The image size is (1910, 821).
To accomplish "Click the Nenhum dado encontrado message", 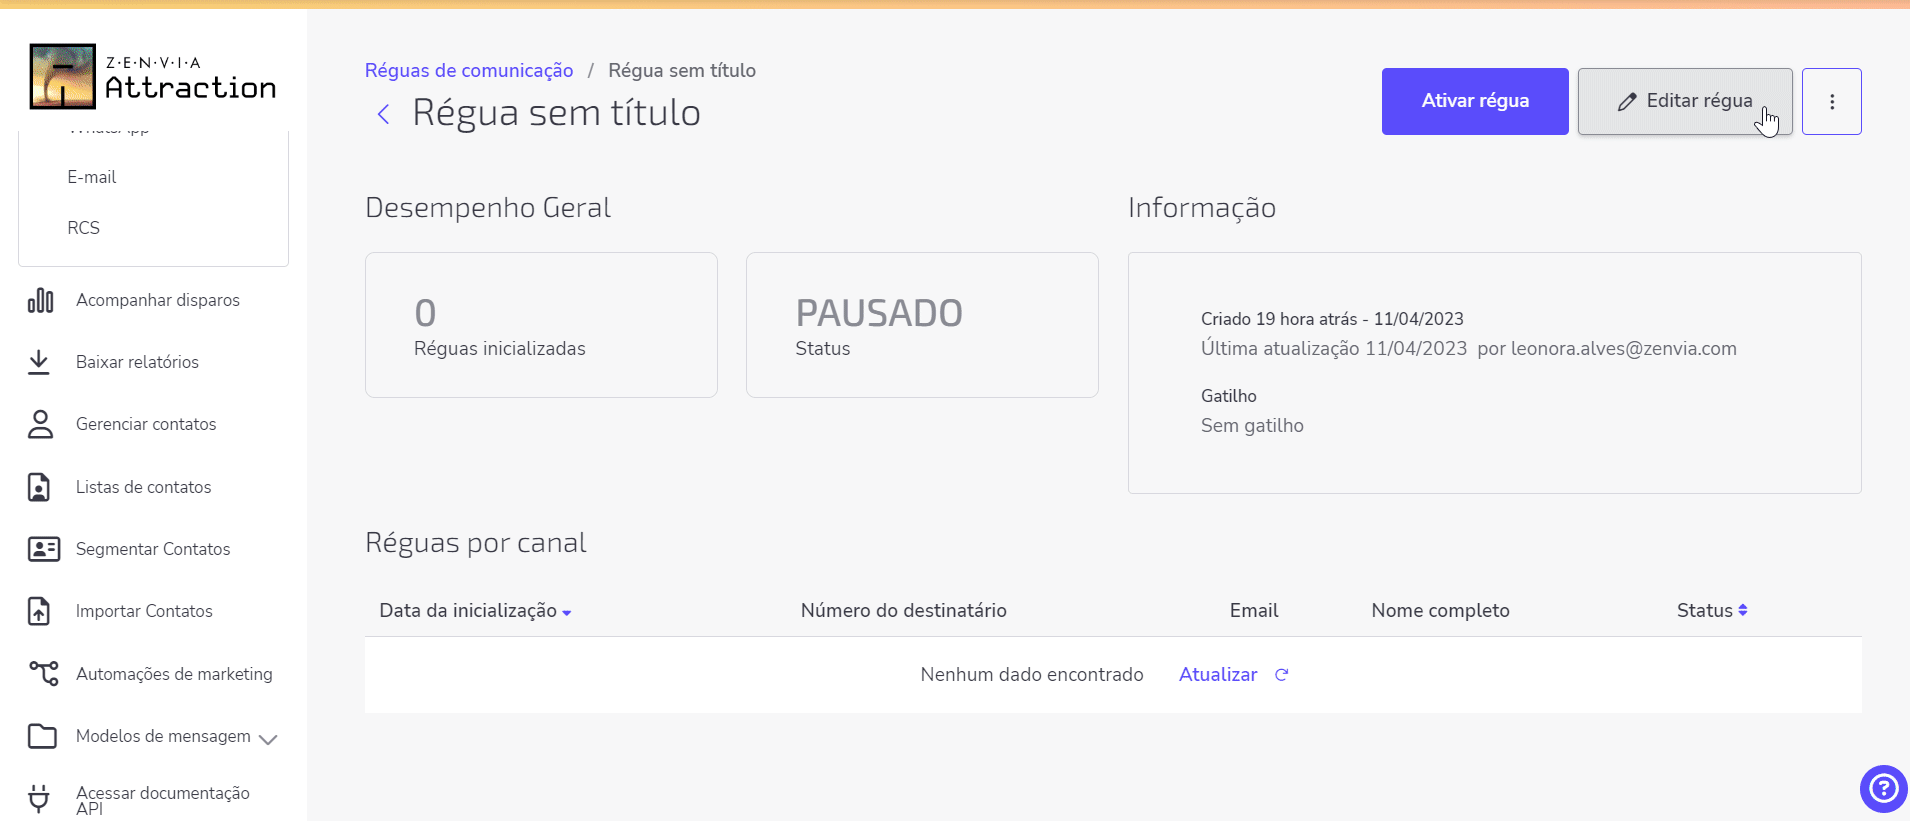I will point(1032,675).
